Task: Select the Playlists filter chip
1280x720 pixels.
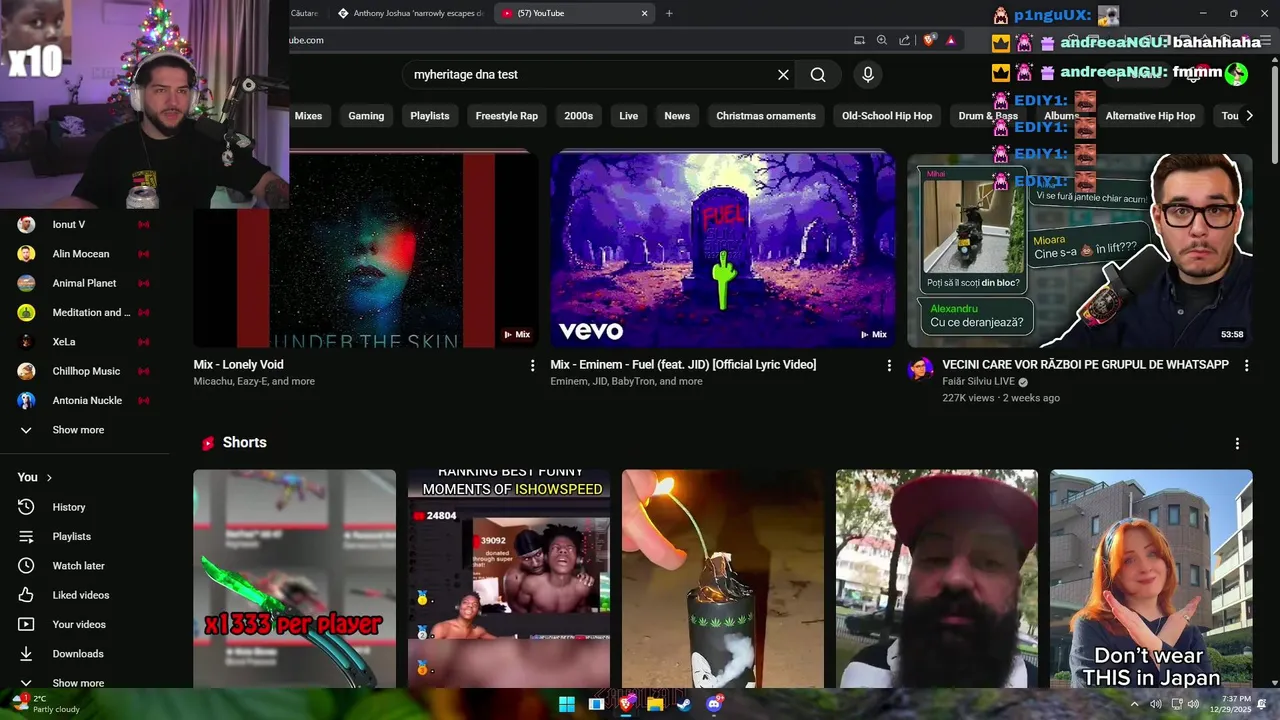Action: click(x=430, y=116)
